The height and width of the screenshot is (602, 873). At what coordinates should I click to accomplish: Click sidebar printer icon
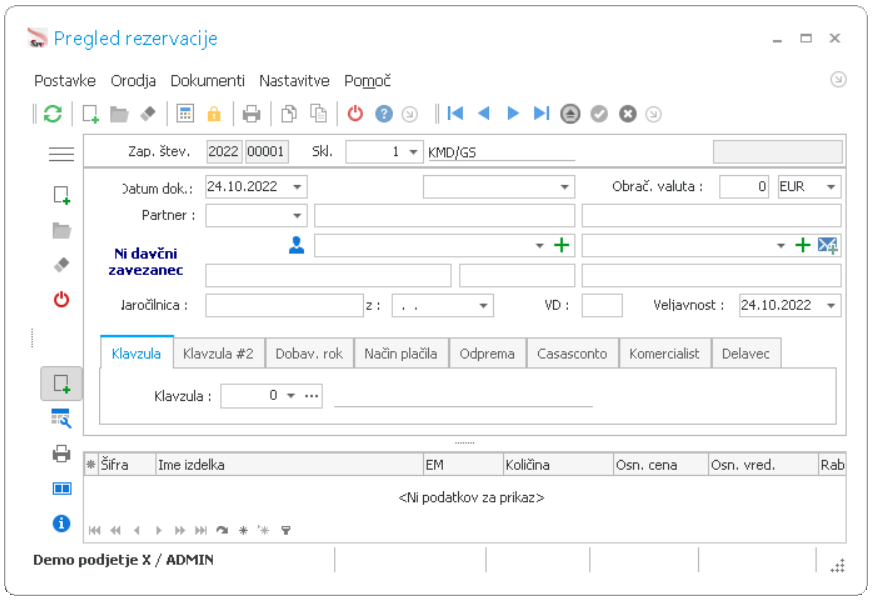click(x=61, y=454)
